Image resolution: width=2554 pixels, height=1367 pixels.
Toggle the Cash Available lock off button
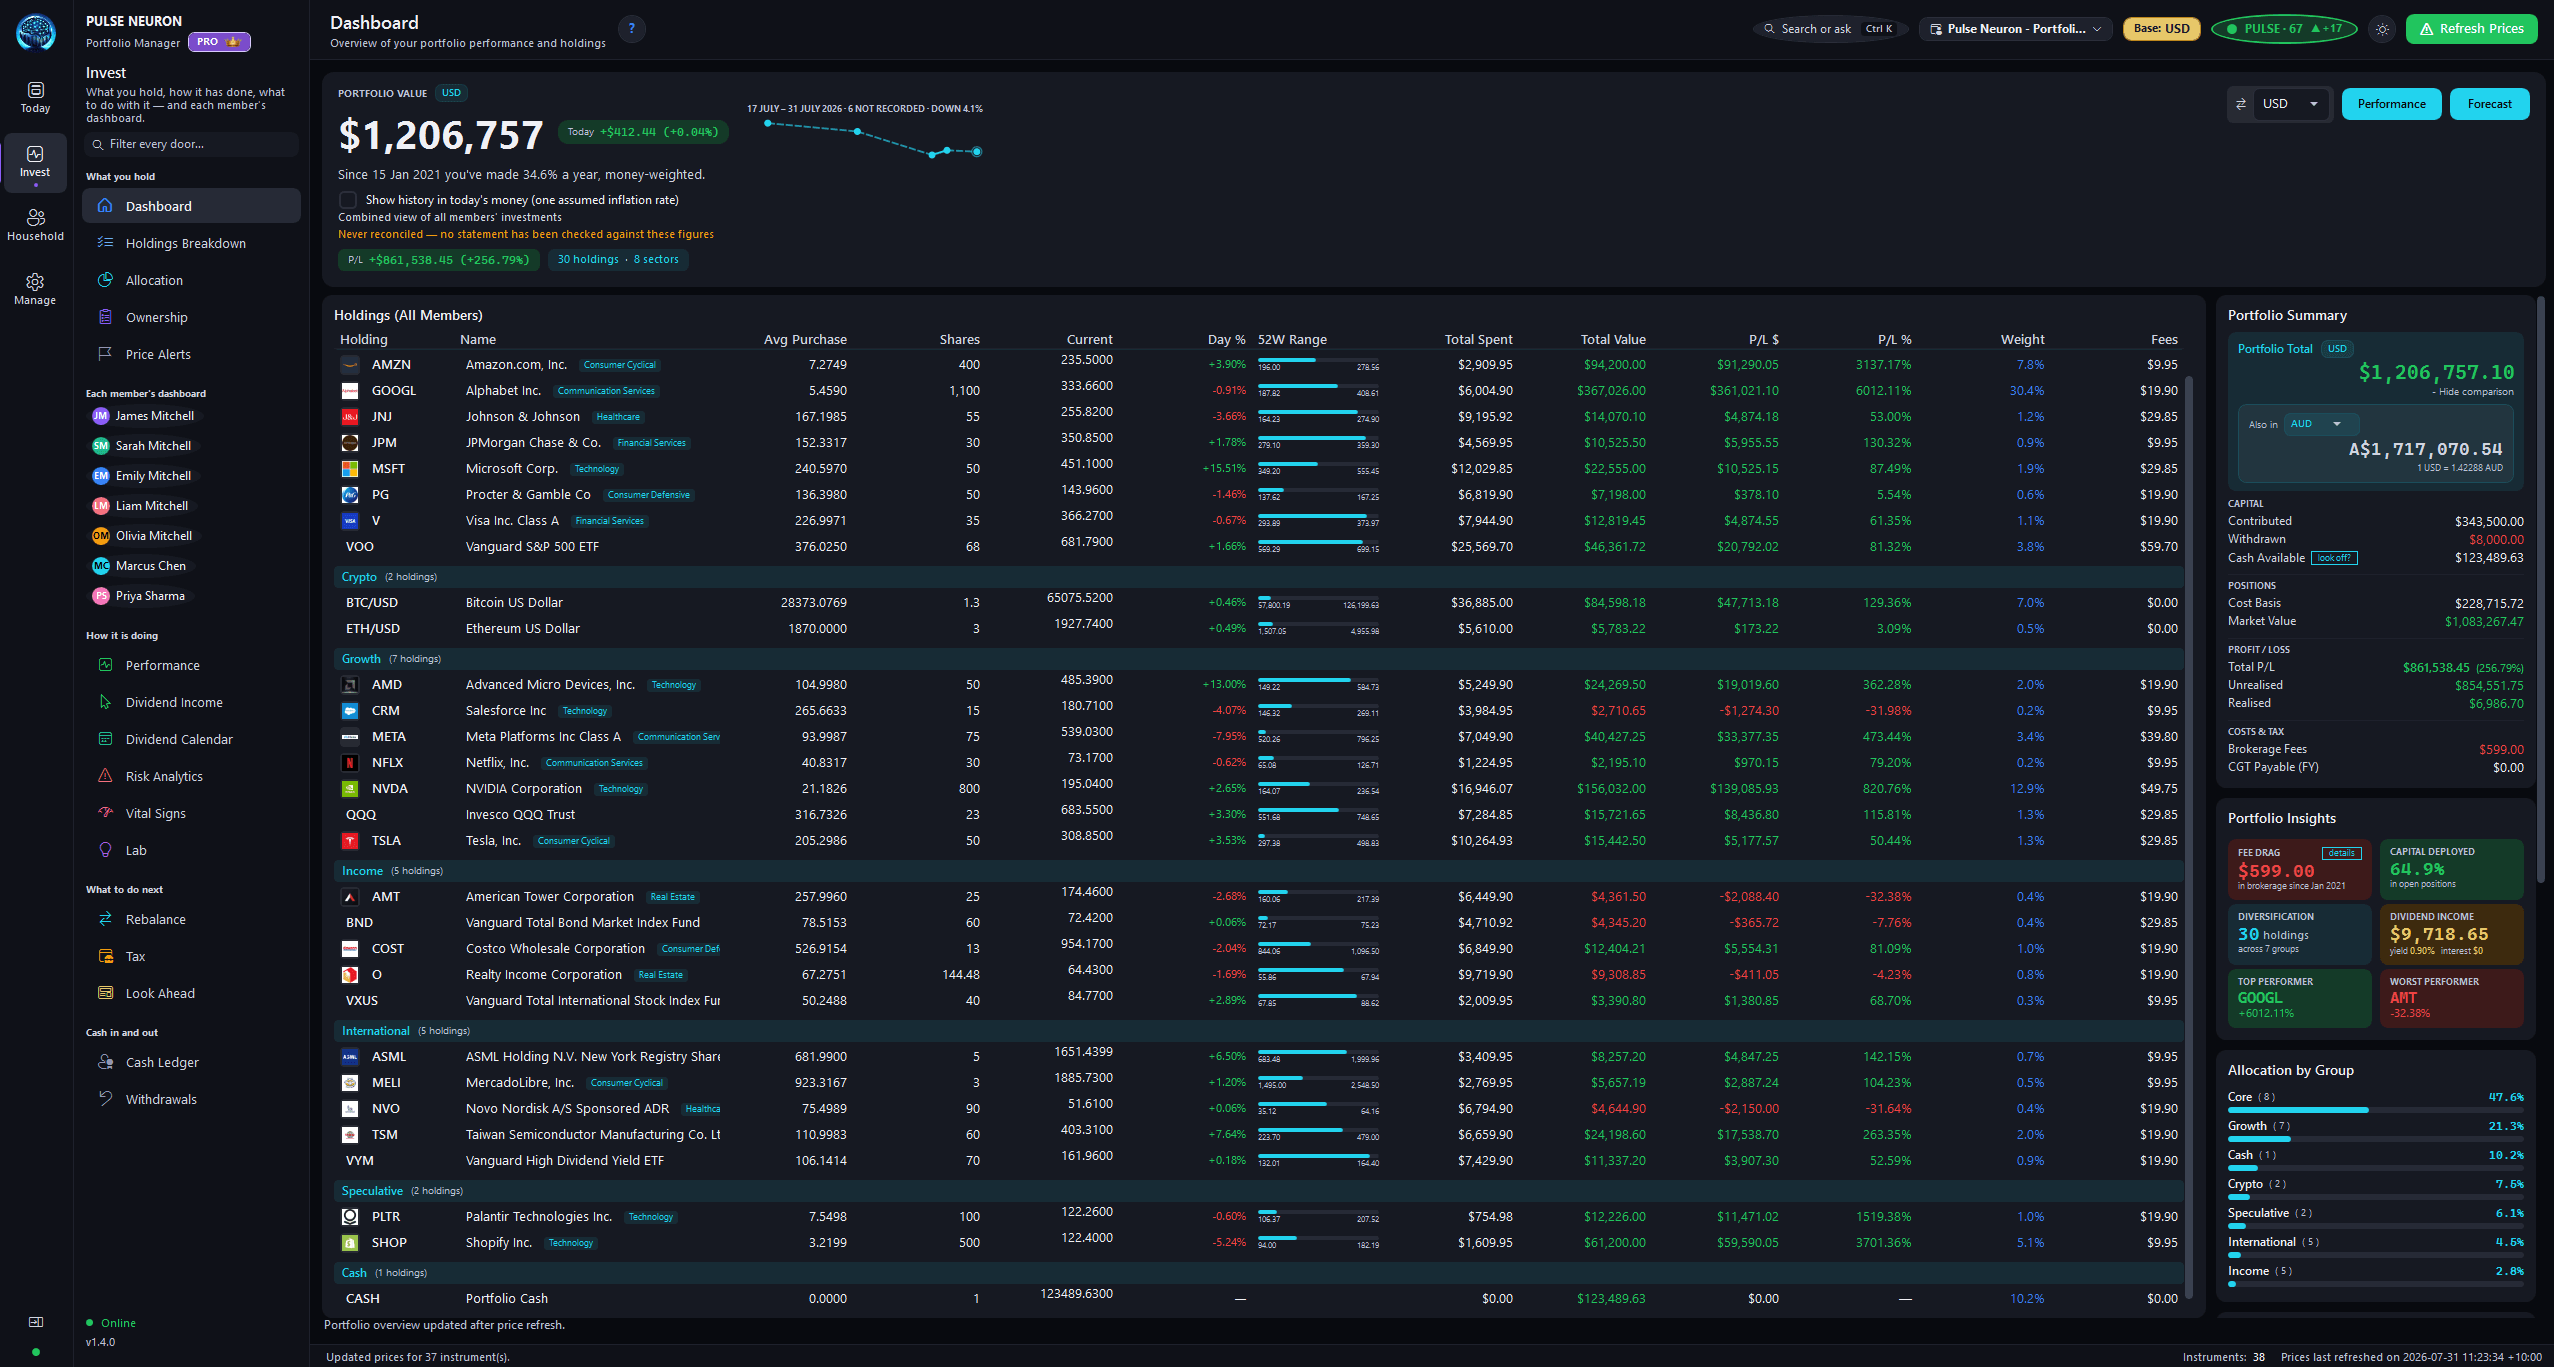tap(2334, 558)
